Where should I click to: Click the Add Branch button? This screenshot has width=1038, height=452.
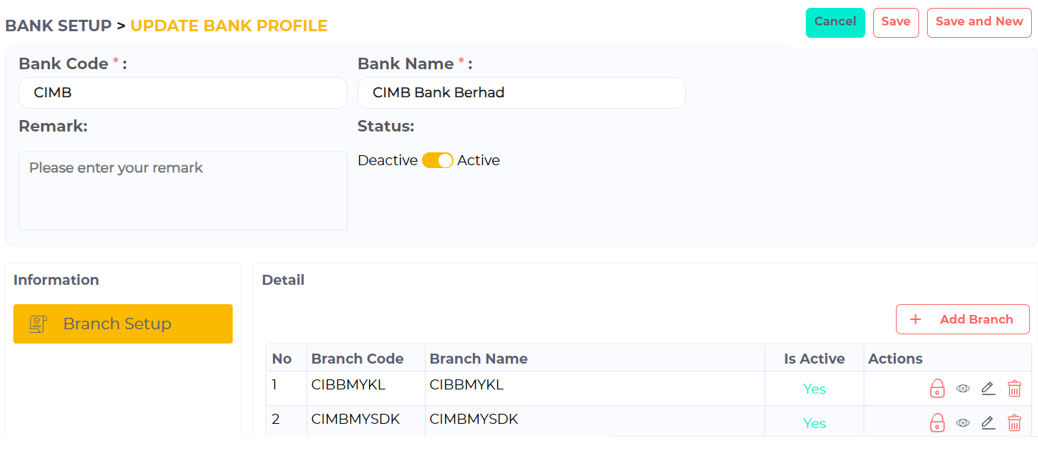click(963, 320)
